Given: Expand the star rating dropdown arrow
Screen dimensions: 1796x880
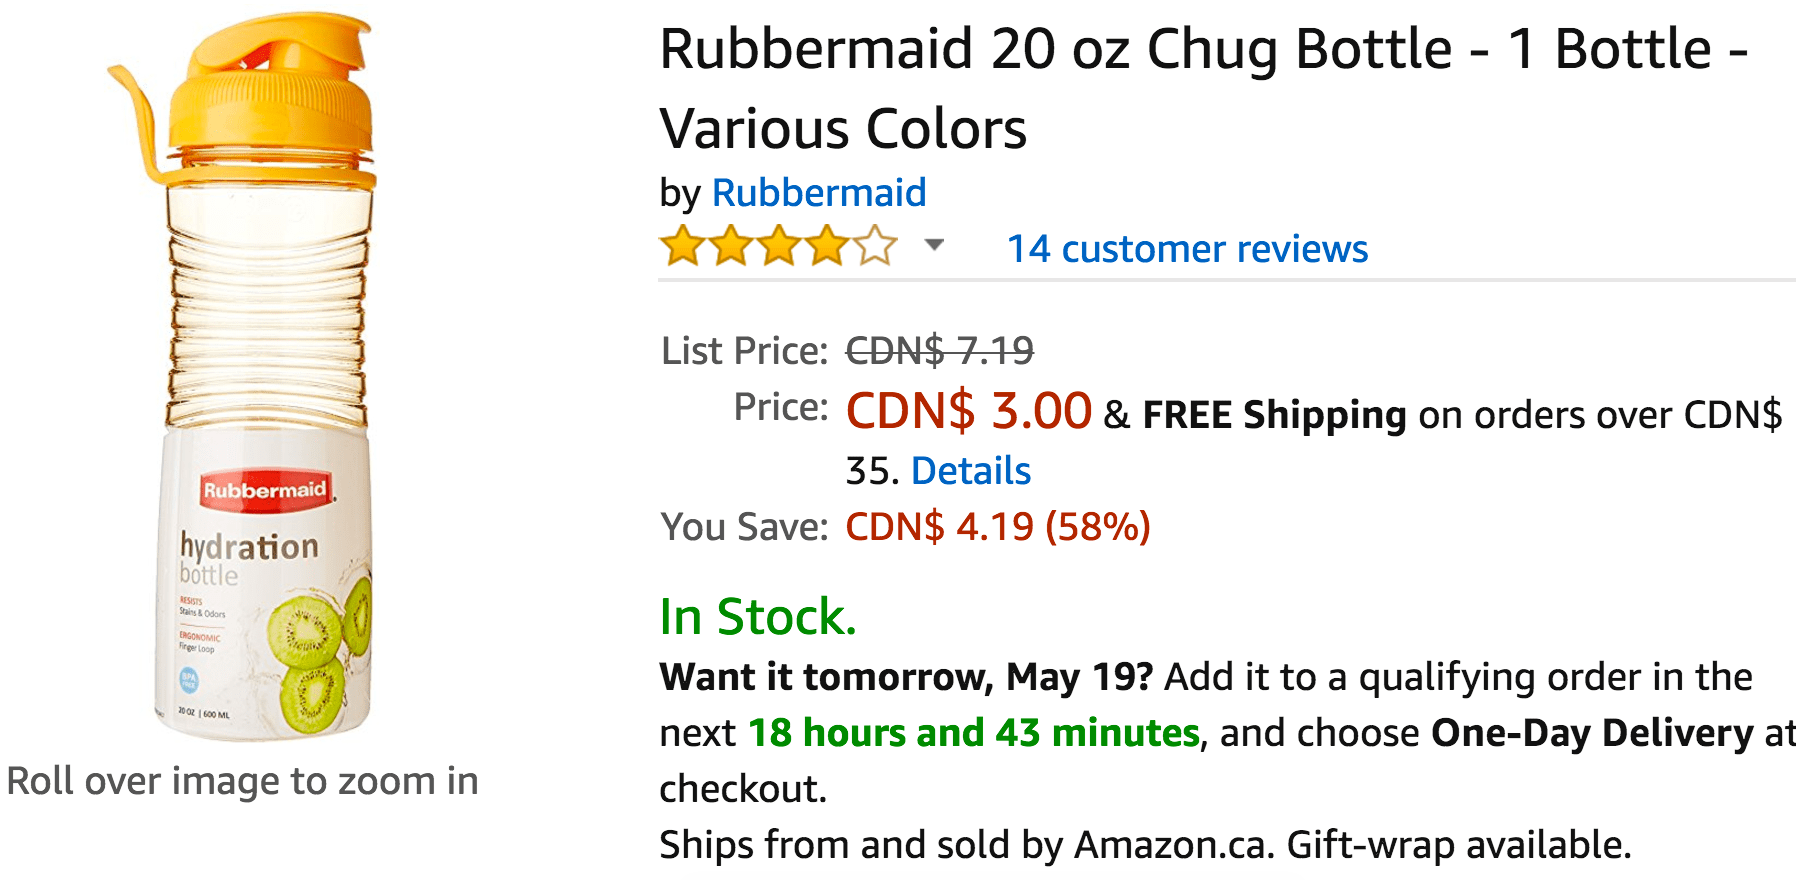Looking at the screenshot, I should tap(934, 245).
